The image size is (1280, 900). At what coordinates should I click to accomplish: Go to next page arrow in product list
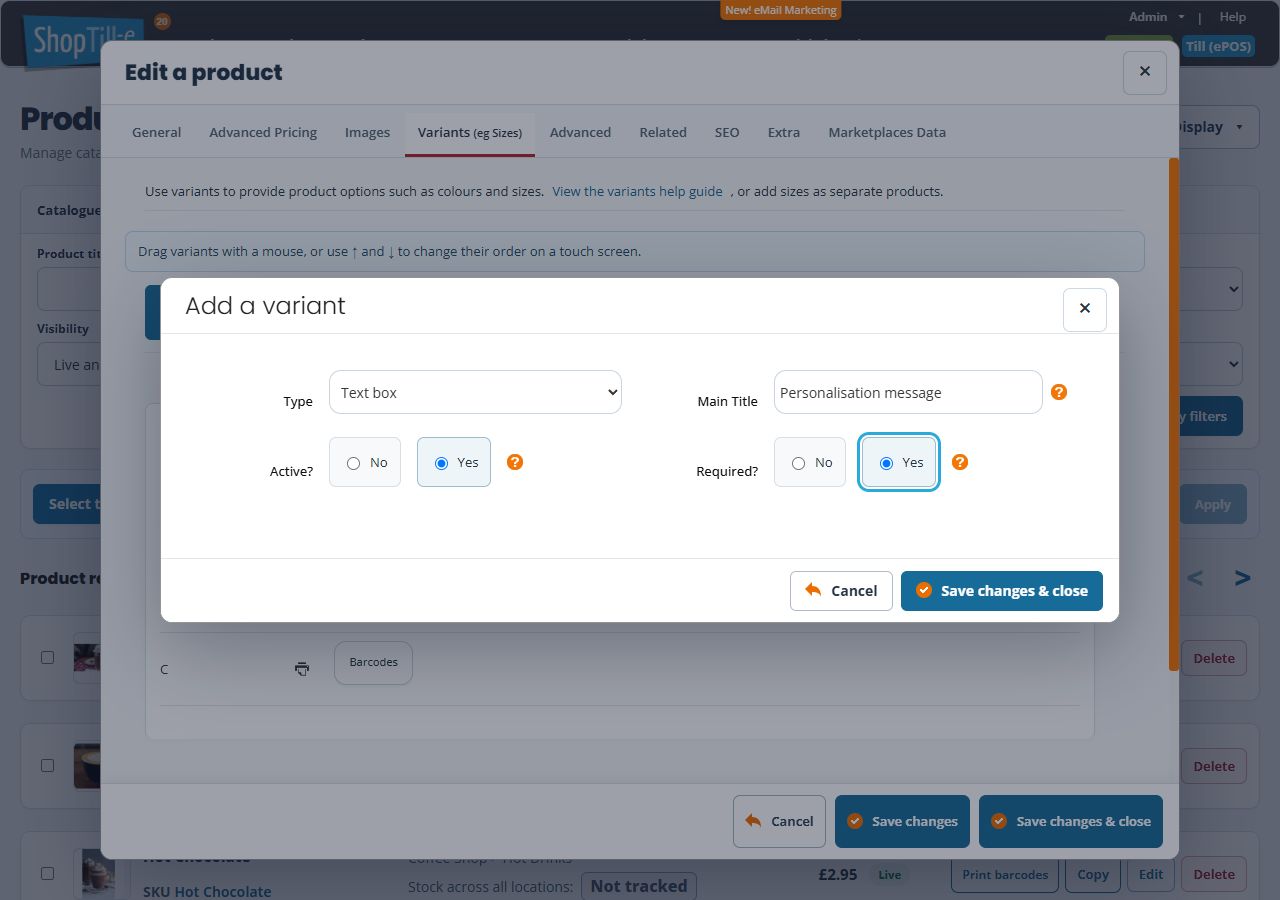[1242, 578]
